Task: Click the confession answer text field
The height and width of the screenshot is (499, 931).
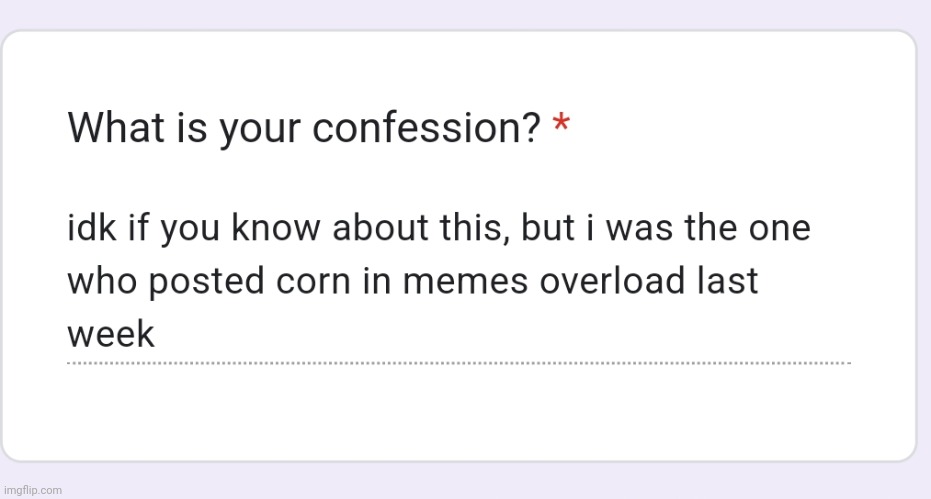Action: 458,281
